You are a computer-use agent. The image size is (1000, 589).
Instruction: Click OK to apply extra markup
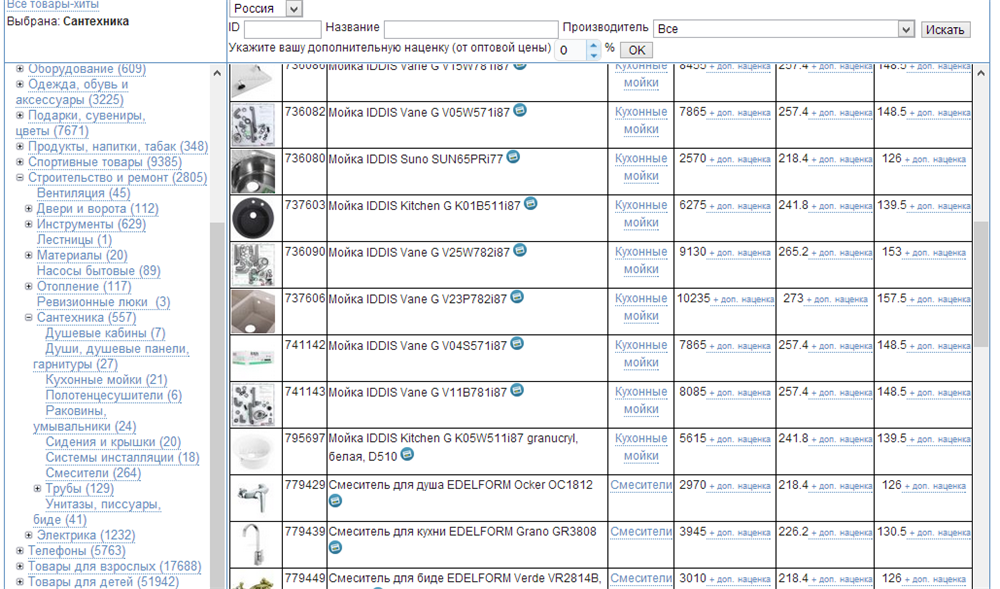tap(636, 50)
